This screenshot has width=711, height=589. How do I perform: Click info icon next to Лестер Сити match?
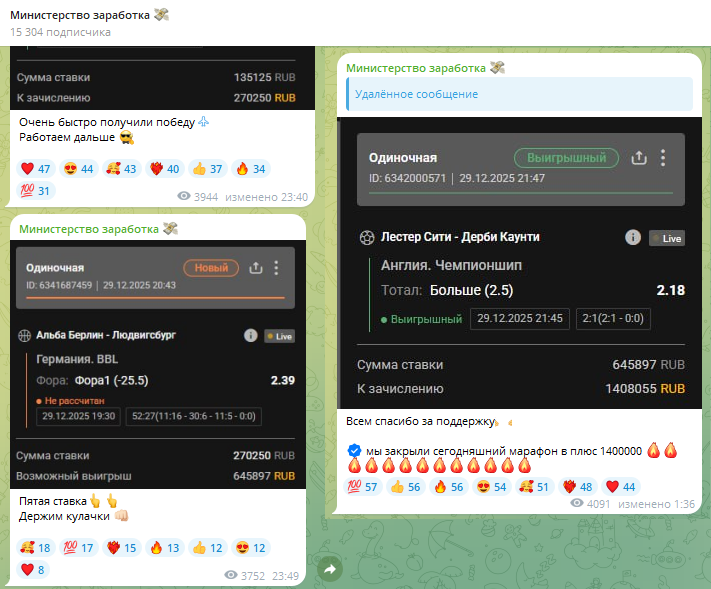[632, 237]
